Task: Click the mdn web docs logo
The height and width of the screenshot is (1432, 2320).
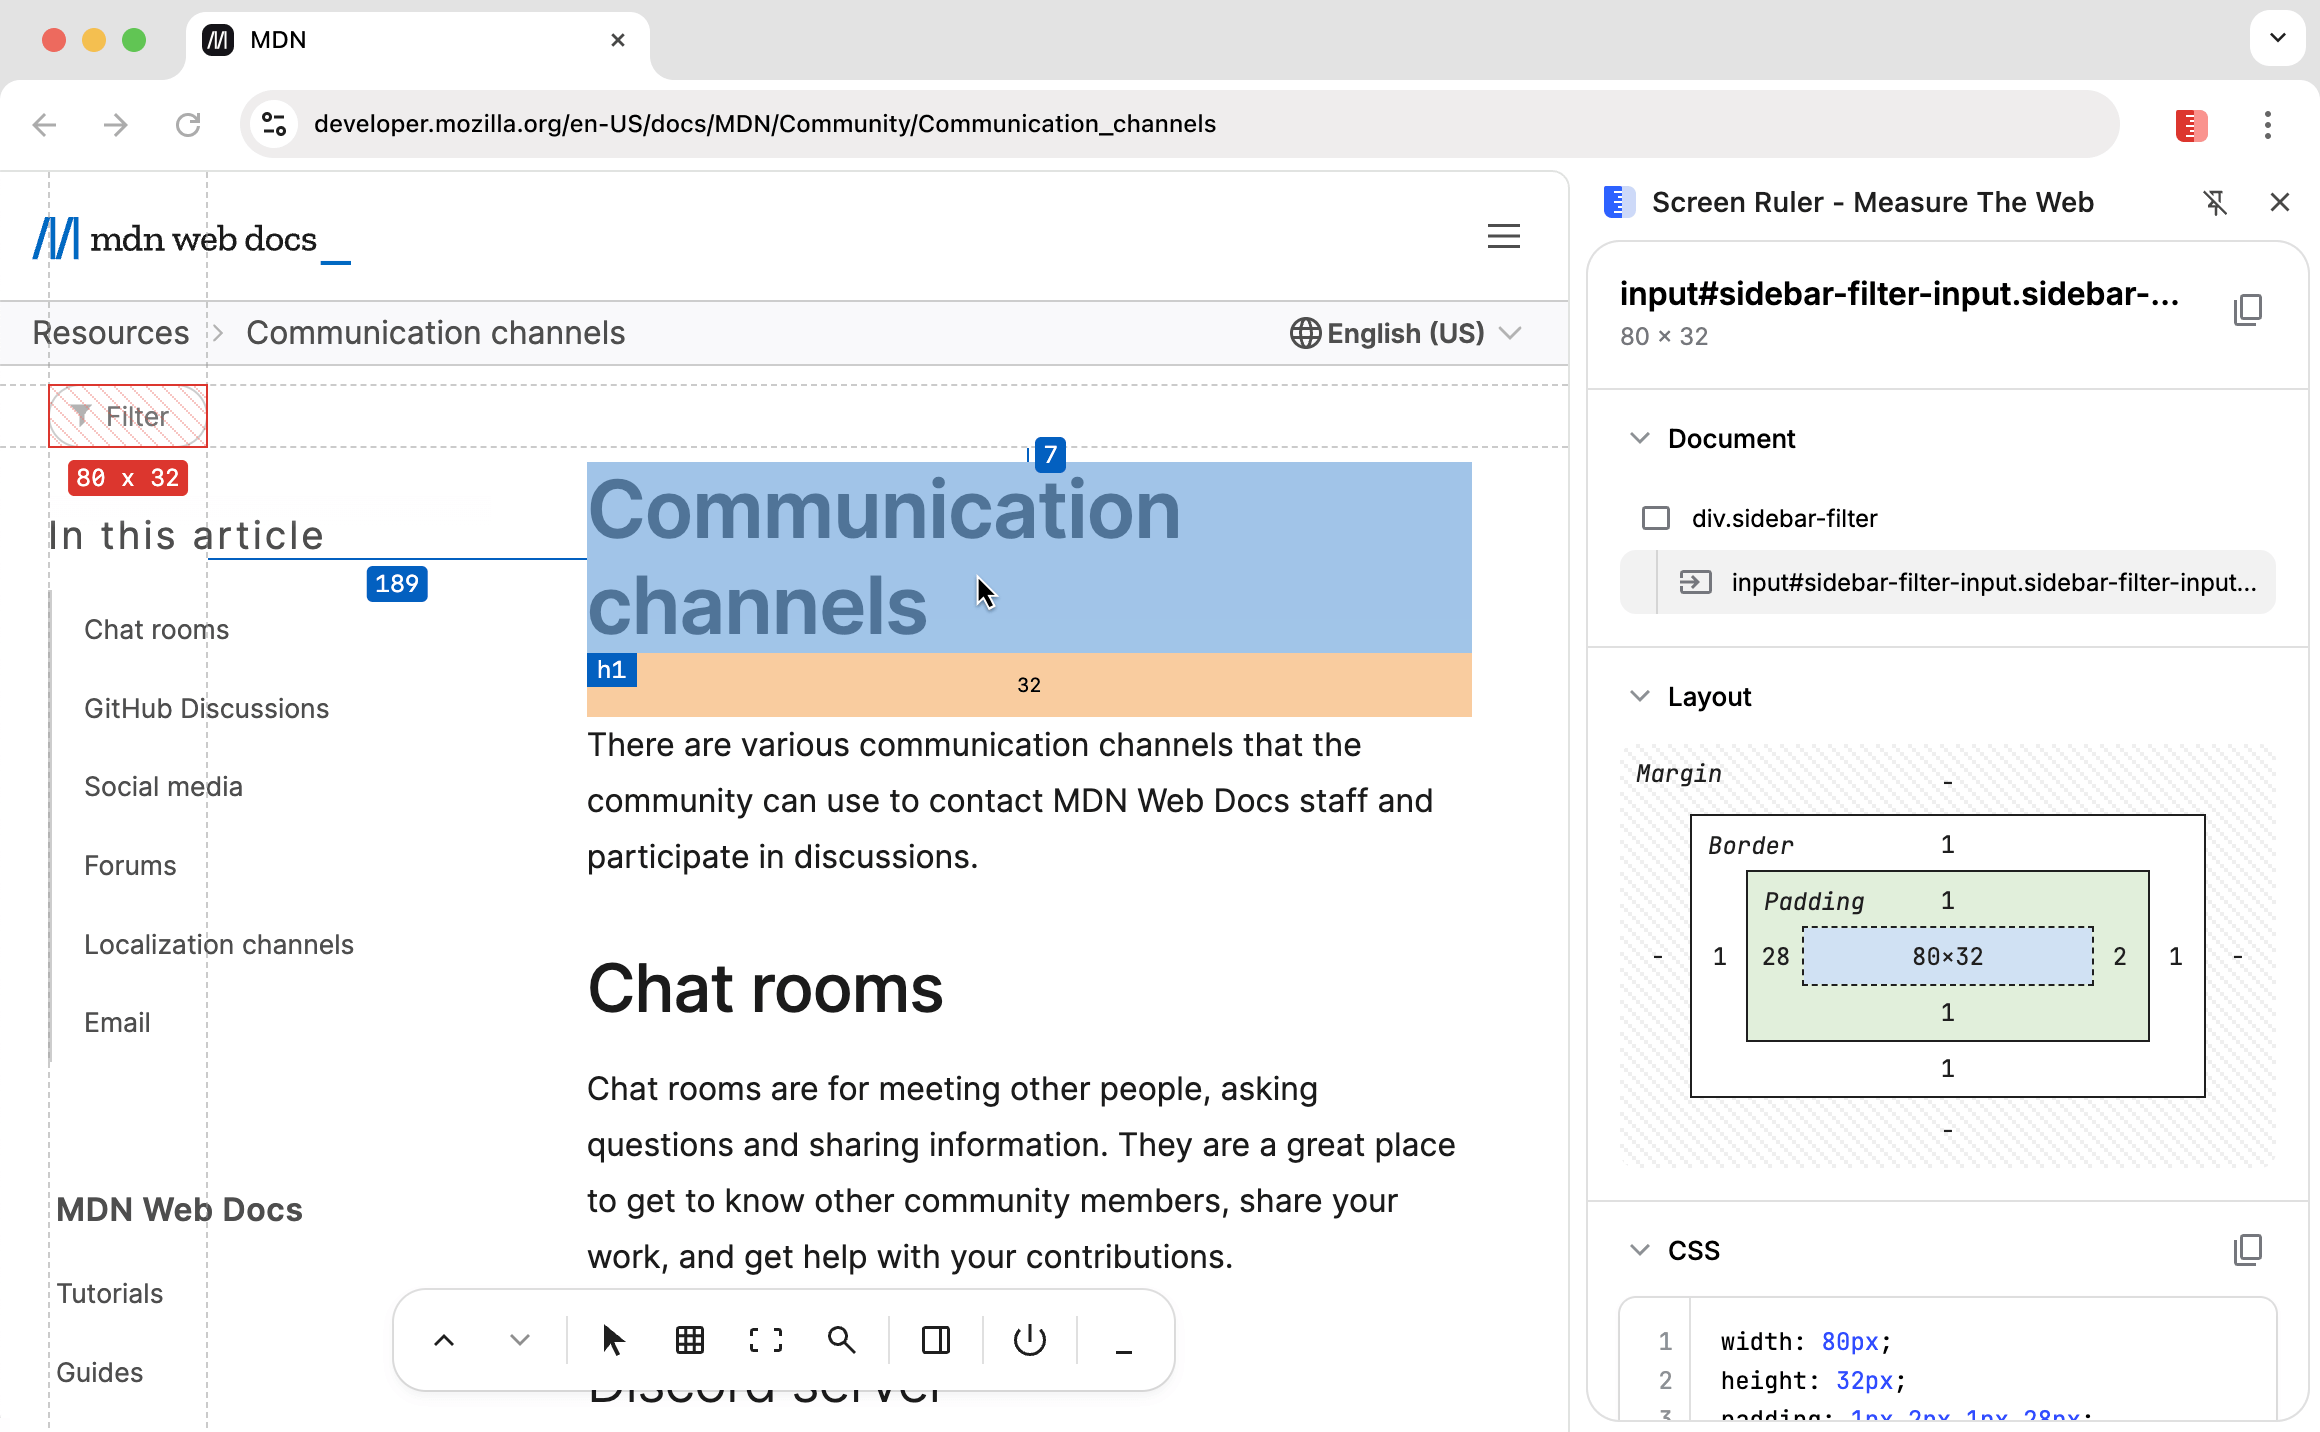Action: click(191, 239)
